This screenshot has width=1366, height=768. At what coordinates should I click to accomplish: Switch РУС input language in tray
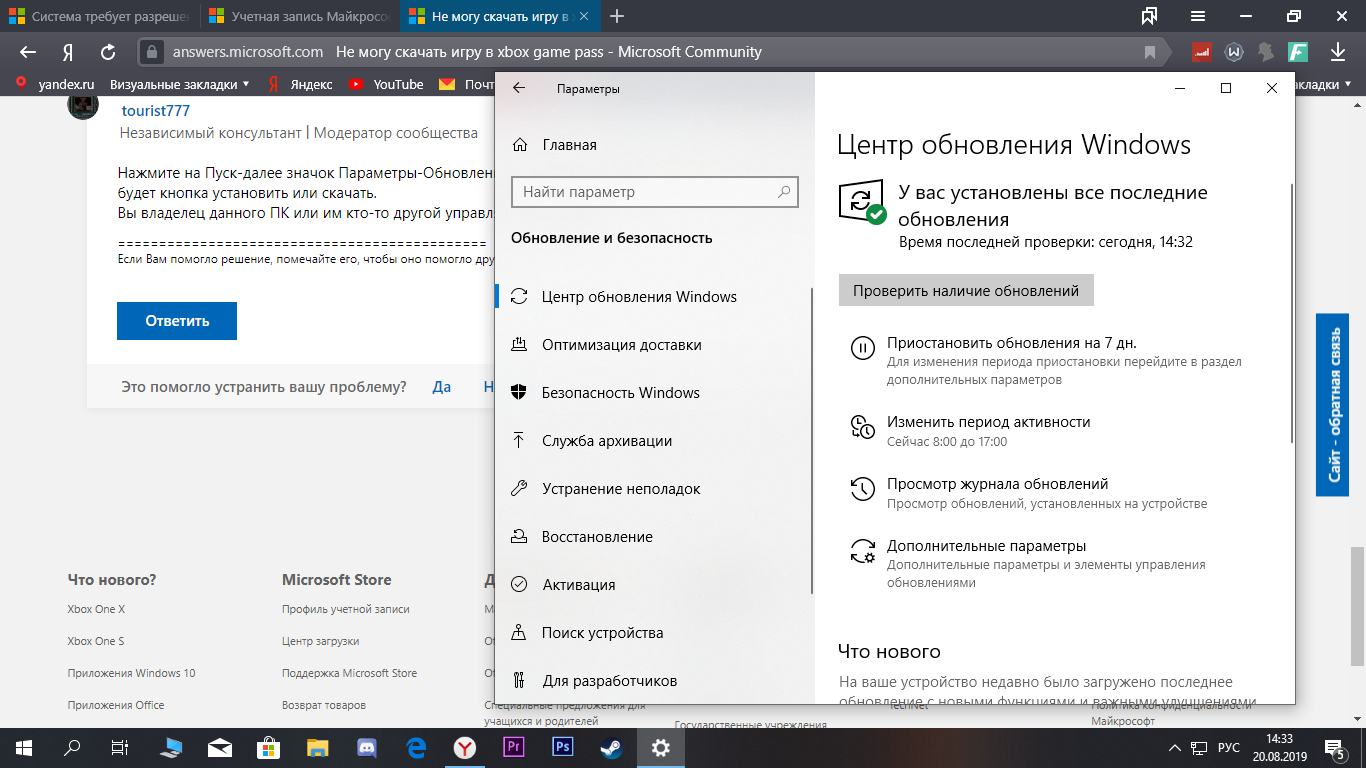(1228, 748)
